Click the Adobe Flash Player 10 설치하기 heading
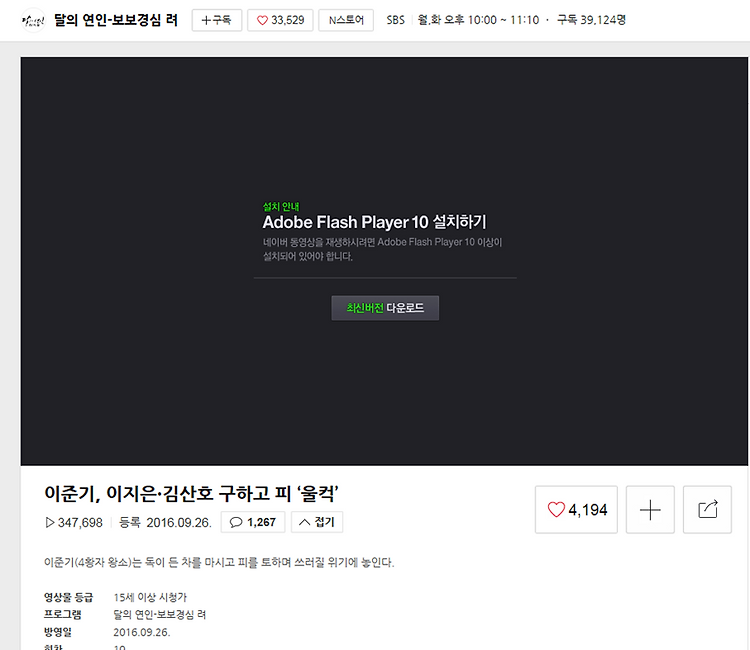Screen dimensions: 750x650 pos(374,222)
